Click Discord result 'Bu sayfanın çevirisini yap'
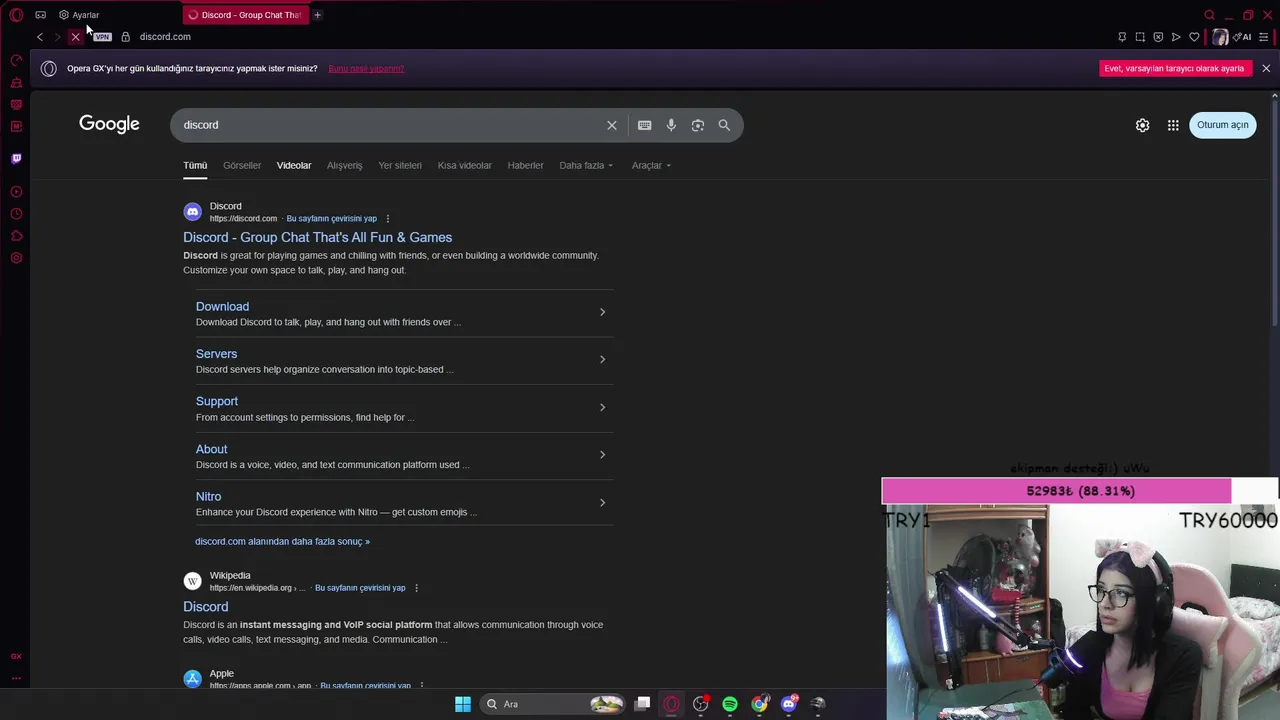1280x720 pixels. [331, 219]
